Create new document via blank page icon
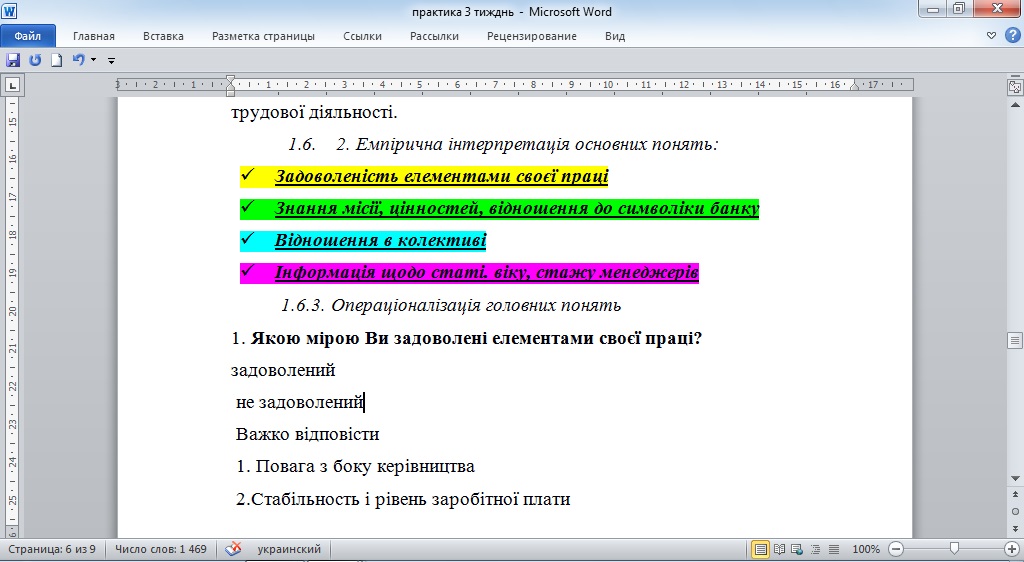The width and height of the screenshot is (1024, 562). pos(57,60)
